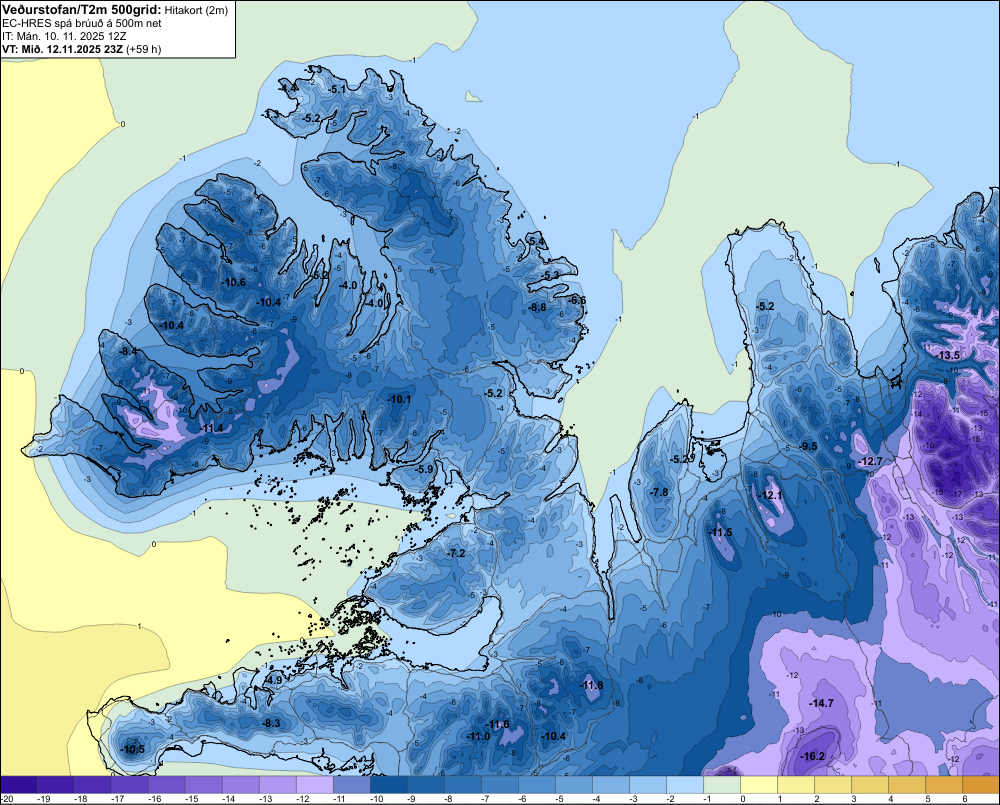Click the 'Hitakort (2m)' label
This screenshot has height=805, width=1000.
pyautogui.click(x=196, y=10)
